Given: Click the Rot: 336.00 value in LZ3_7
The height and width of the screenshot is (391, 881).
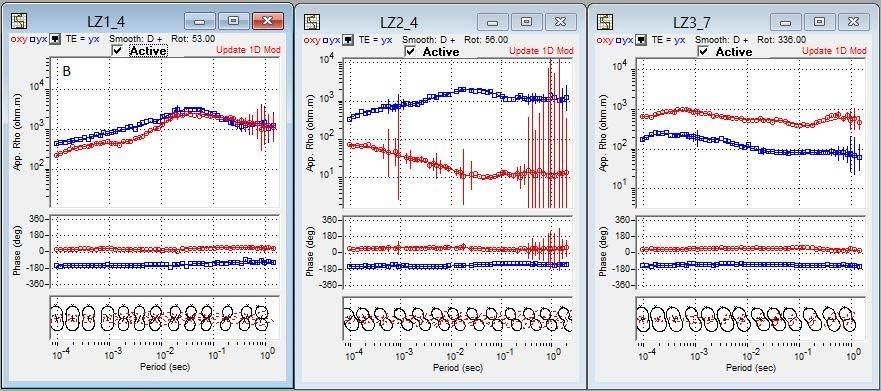Looking at the screenshot, I should pyautogui.click(x=782, y=40).
